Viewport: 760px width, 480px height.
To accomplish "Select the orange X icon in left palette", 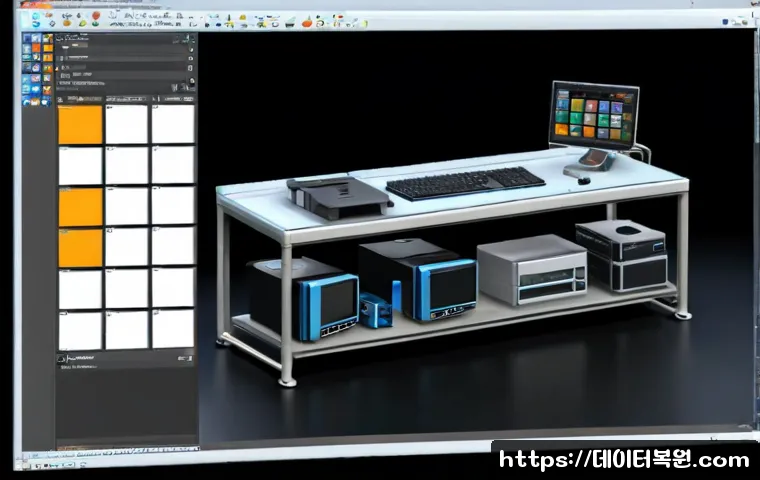I will point(47,90).
